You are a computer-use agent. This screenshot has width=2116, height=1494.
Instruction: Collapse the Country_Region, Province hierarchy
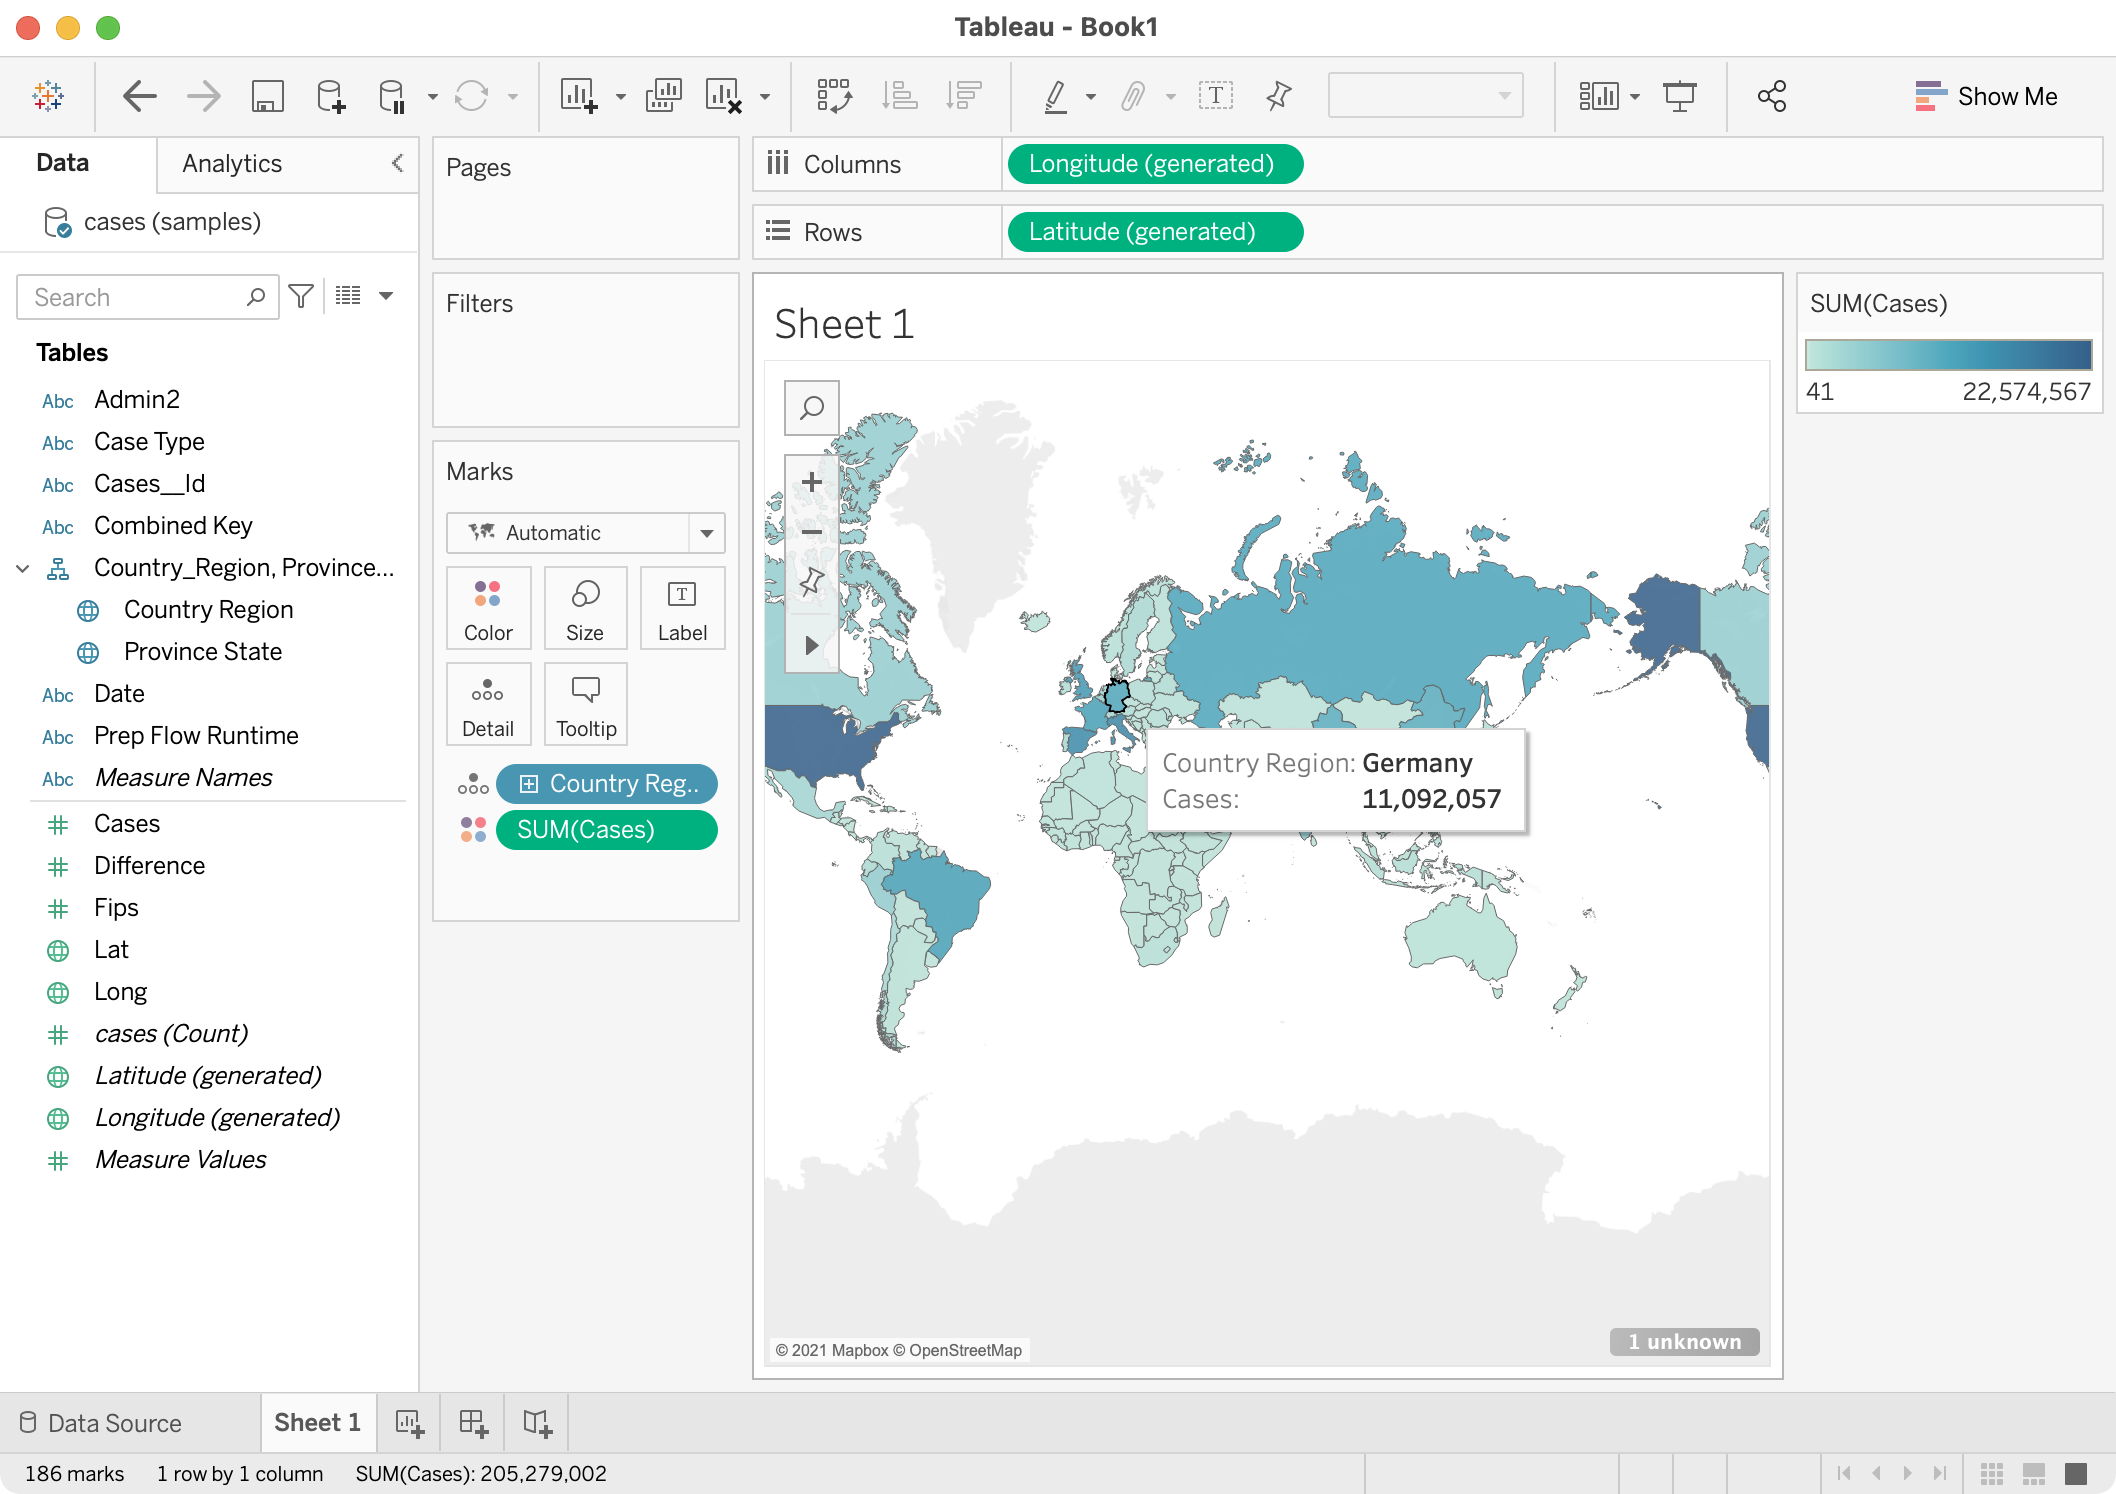pos(22,568)
